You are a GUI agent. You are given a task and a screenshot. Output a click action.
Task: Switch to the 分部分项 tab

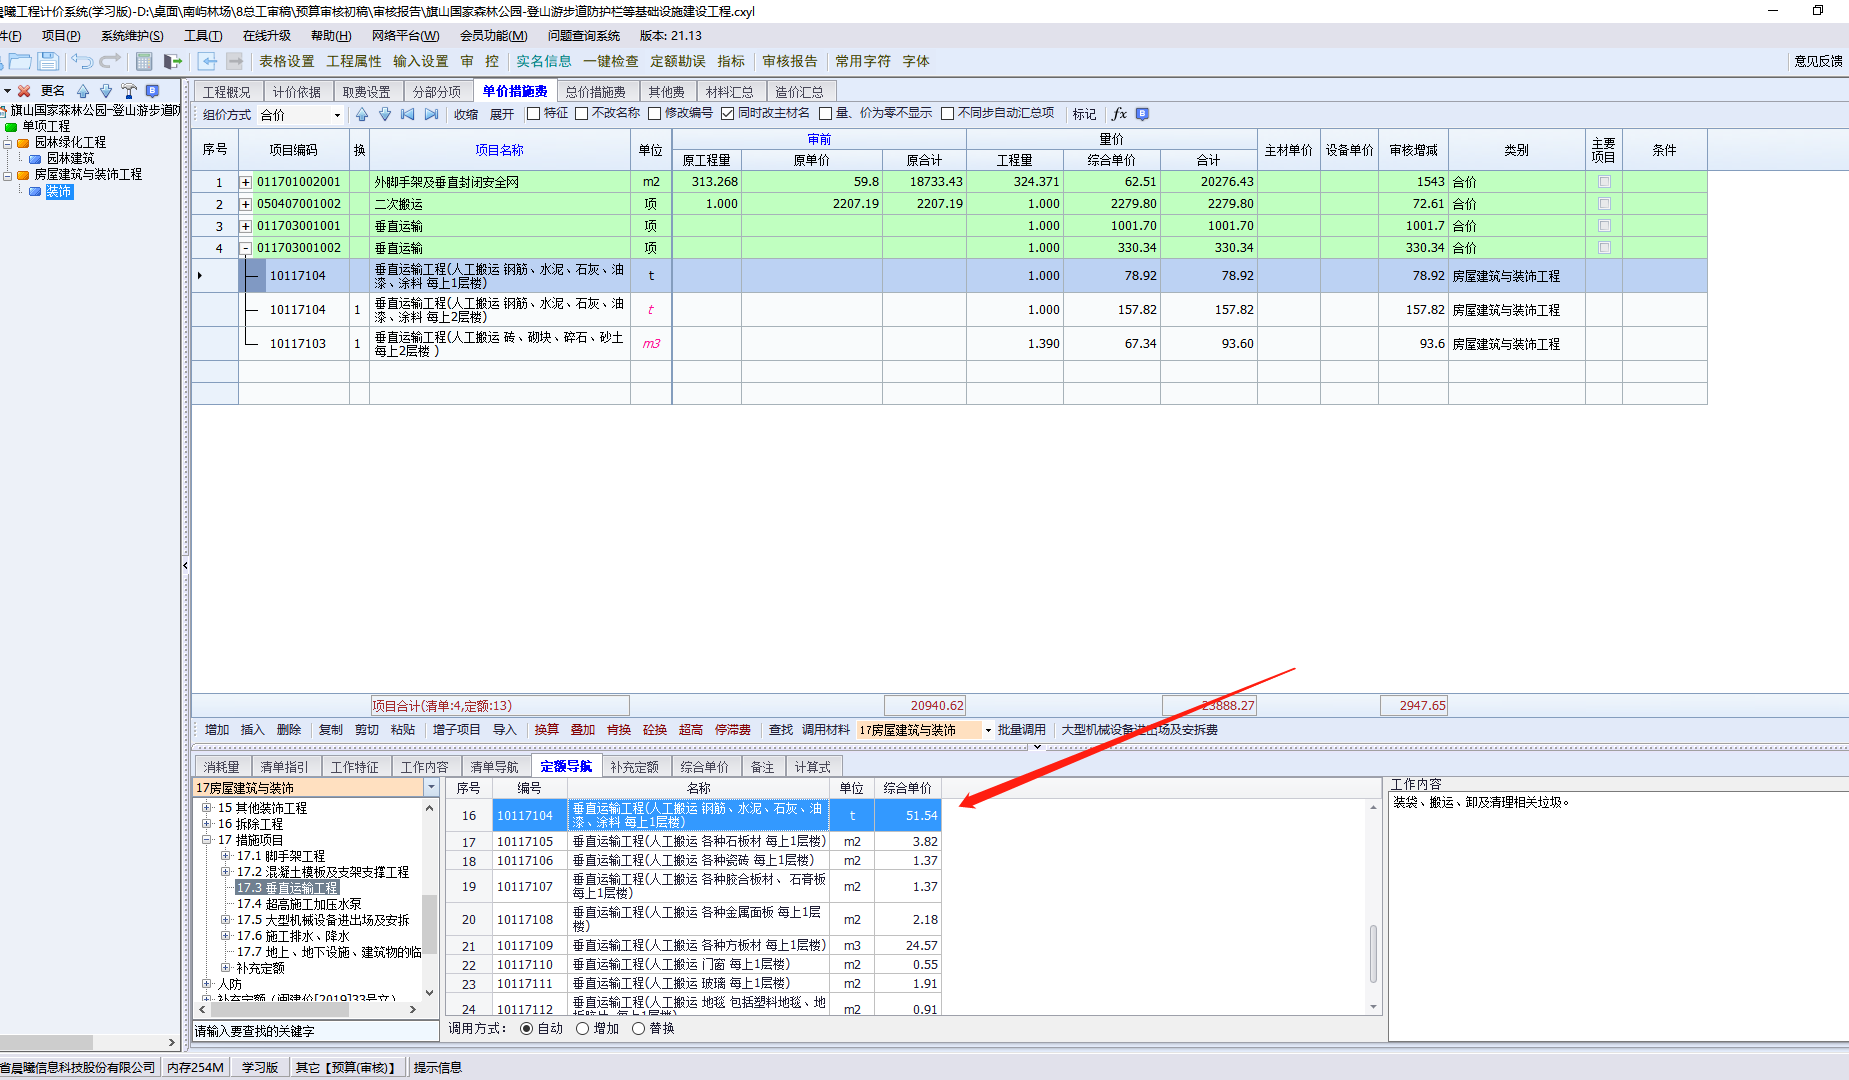point(437,92)
